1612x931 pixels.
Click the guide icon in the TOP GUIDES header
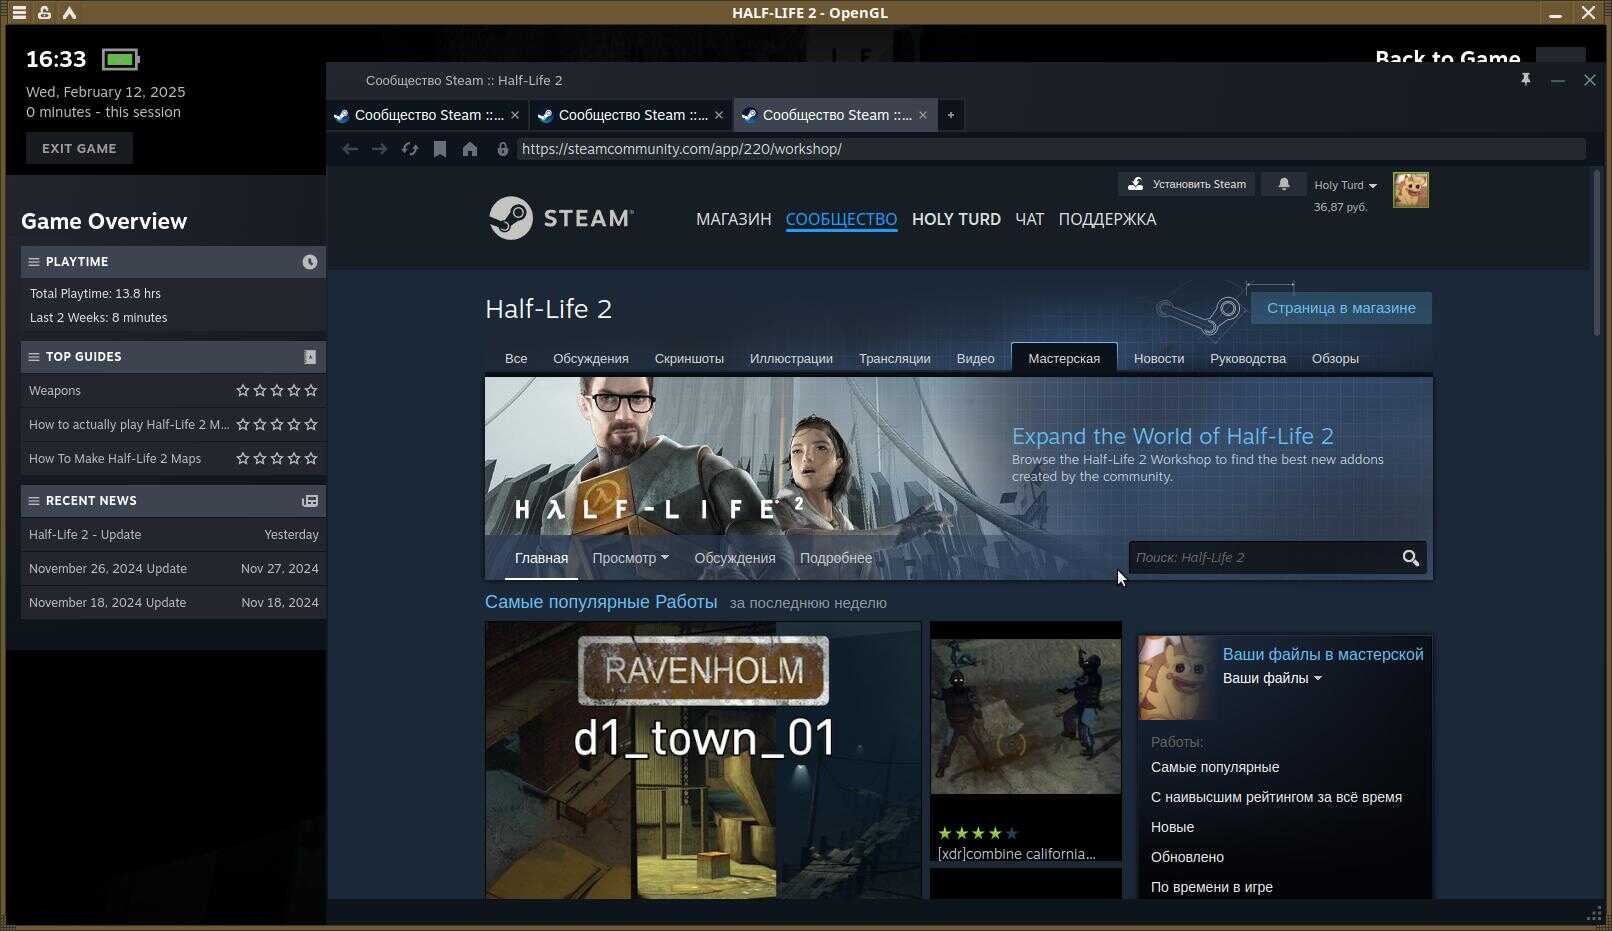(310, 357)
